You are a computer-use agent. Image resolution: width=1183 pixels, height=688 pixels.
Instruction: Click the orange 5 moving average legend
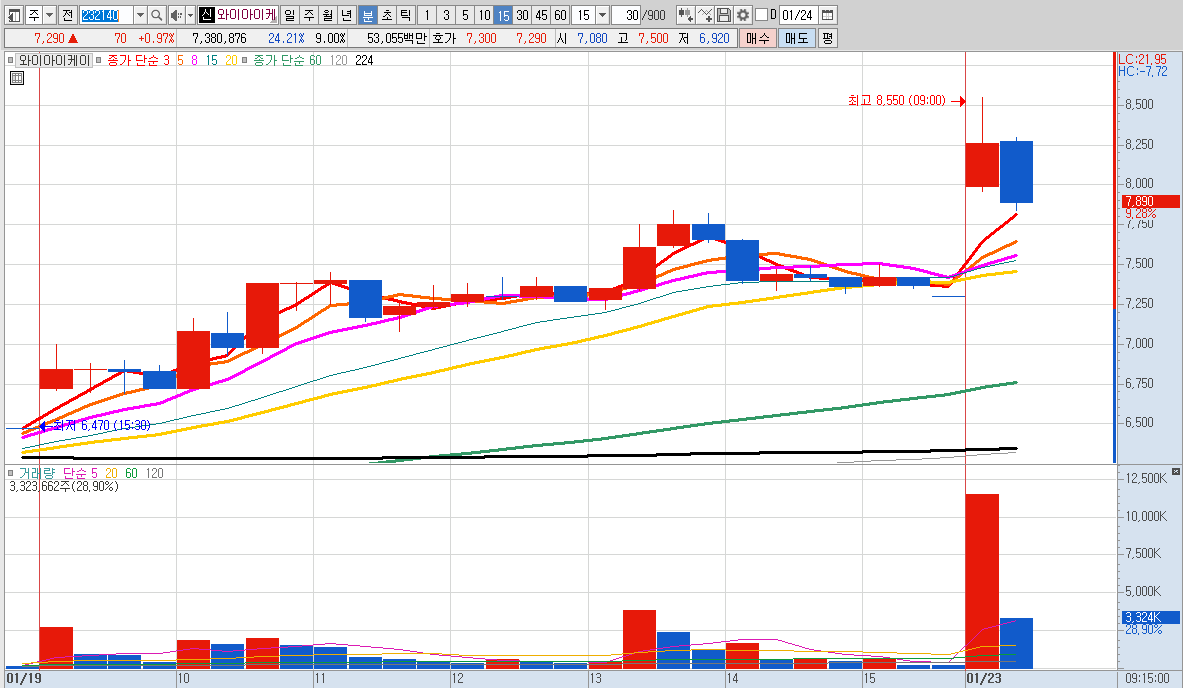coord(180,60)
